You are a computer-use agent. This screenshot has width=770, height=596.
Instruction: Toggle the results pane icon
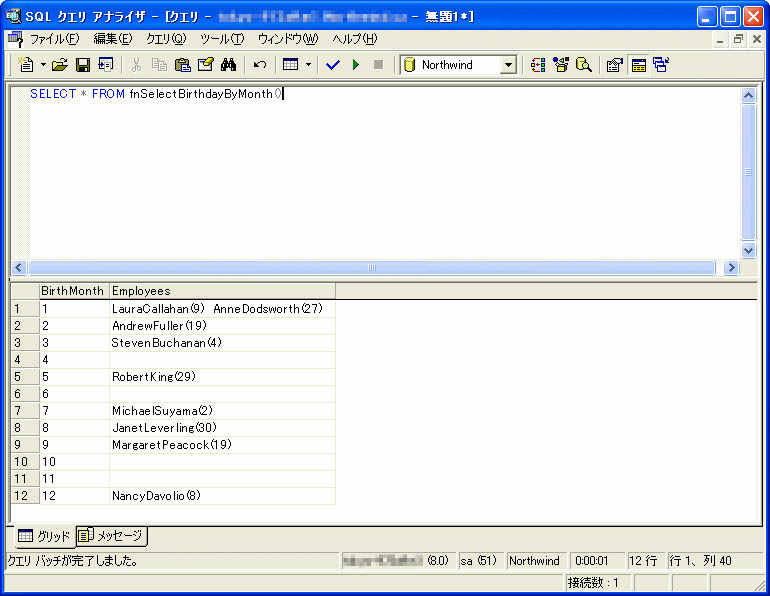[638, 65]
